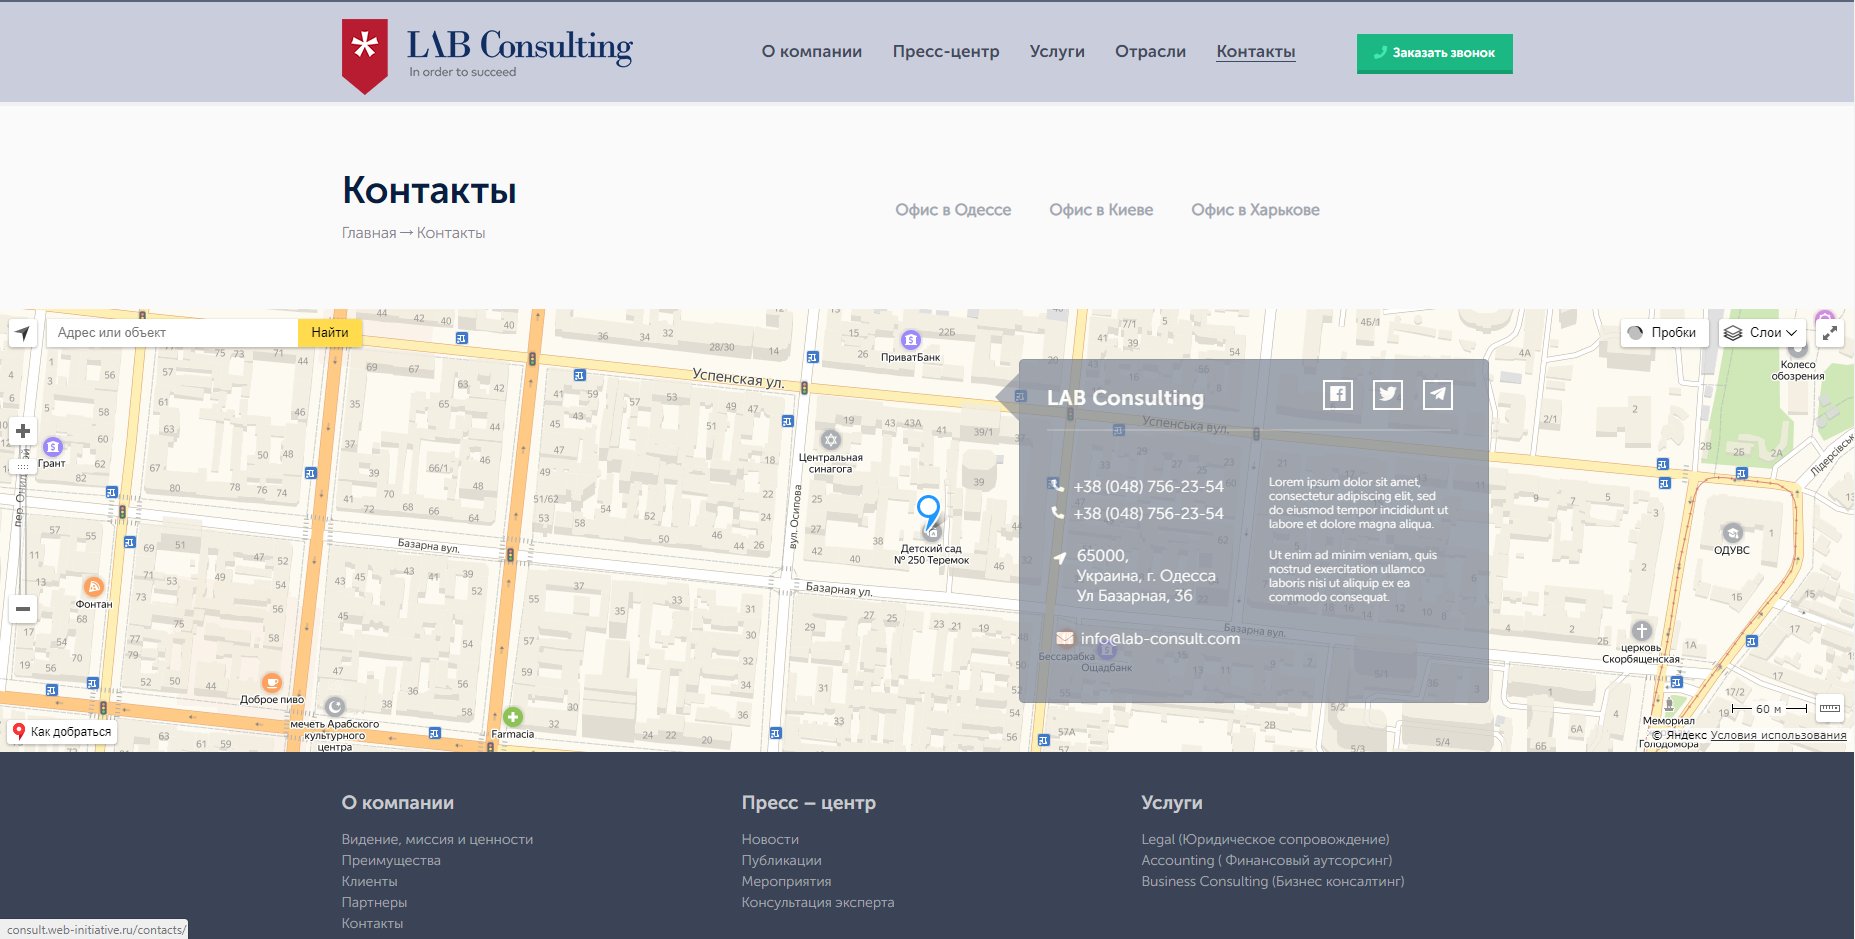Open the О компании menu
The height and width of the screenshot is (939, 1855).
[x=812, y=51]
